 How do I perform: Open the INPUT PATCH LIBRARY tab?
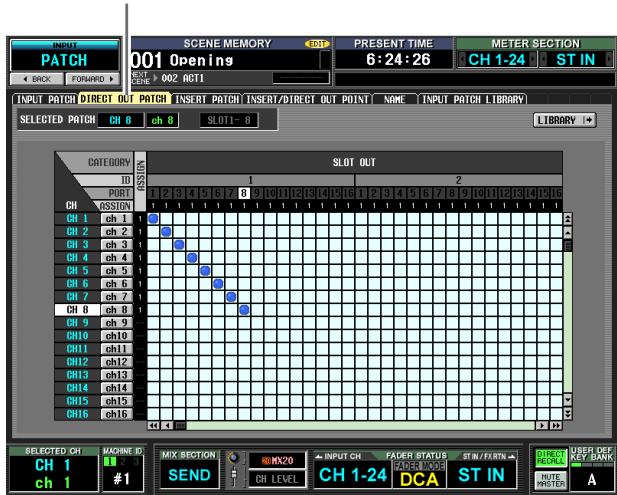[473, 99]
